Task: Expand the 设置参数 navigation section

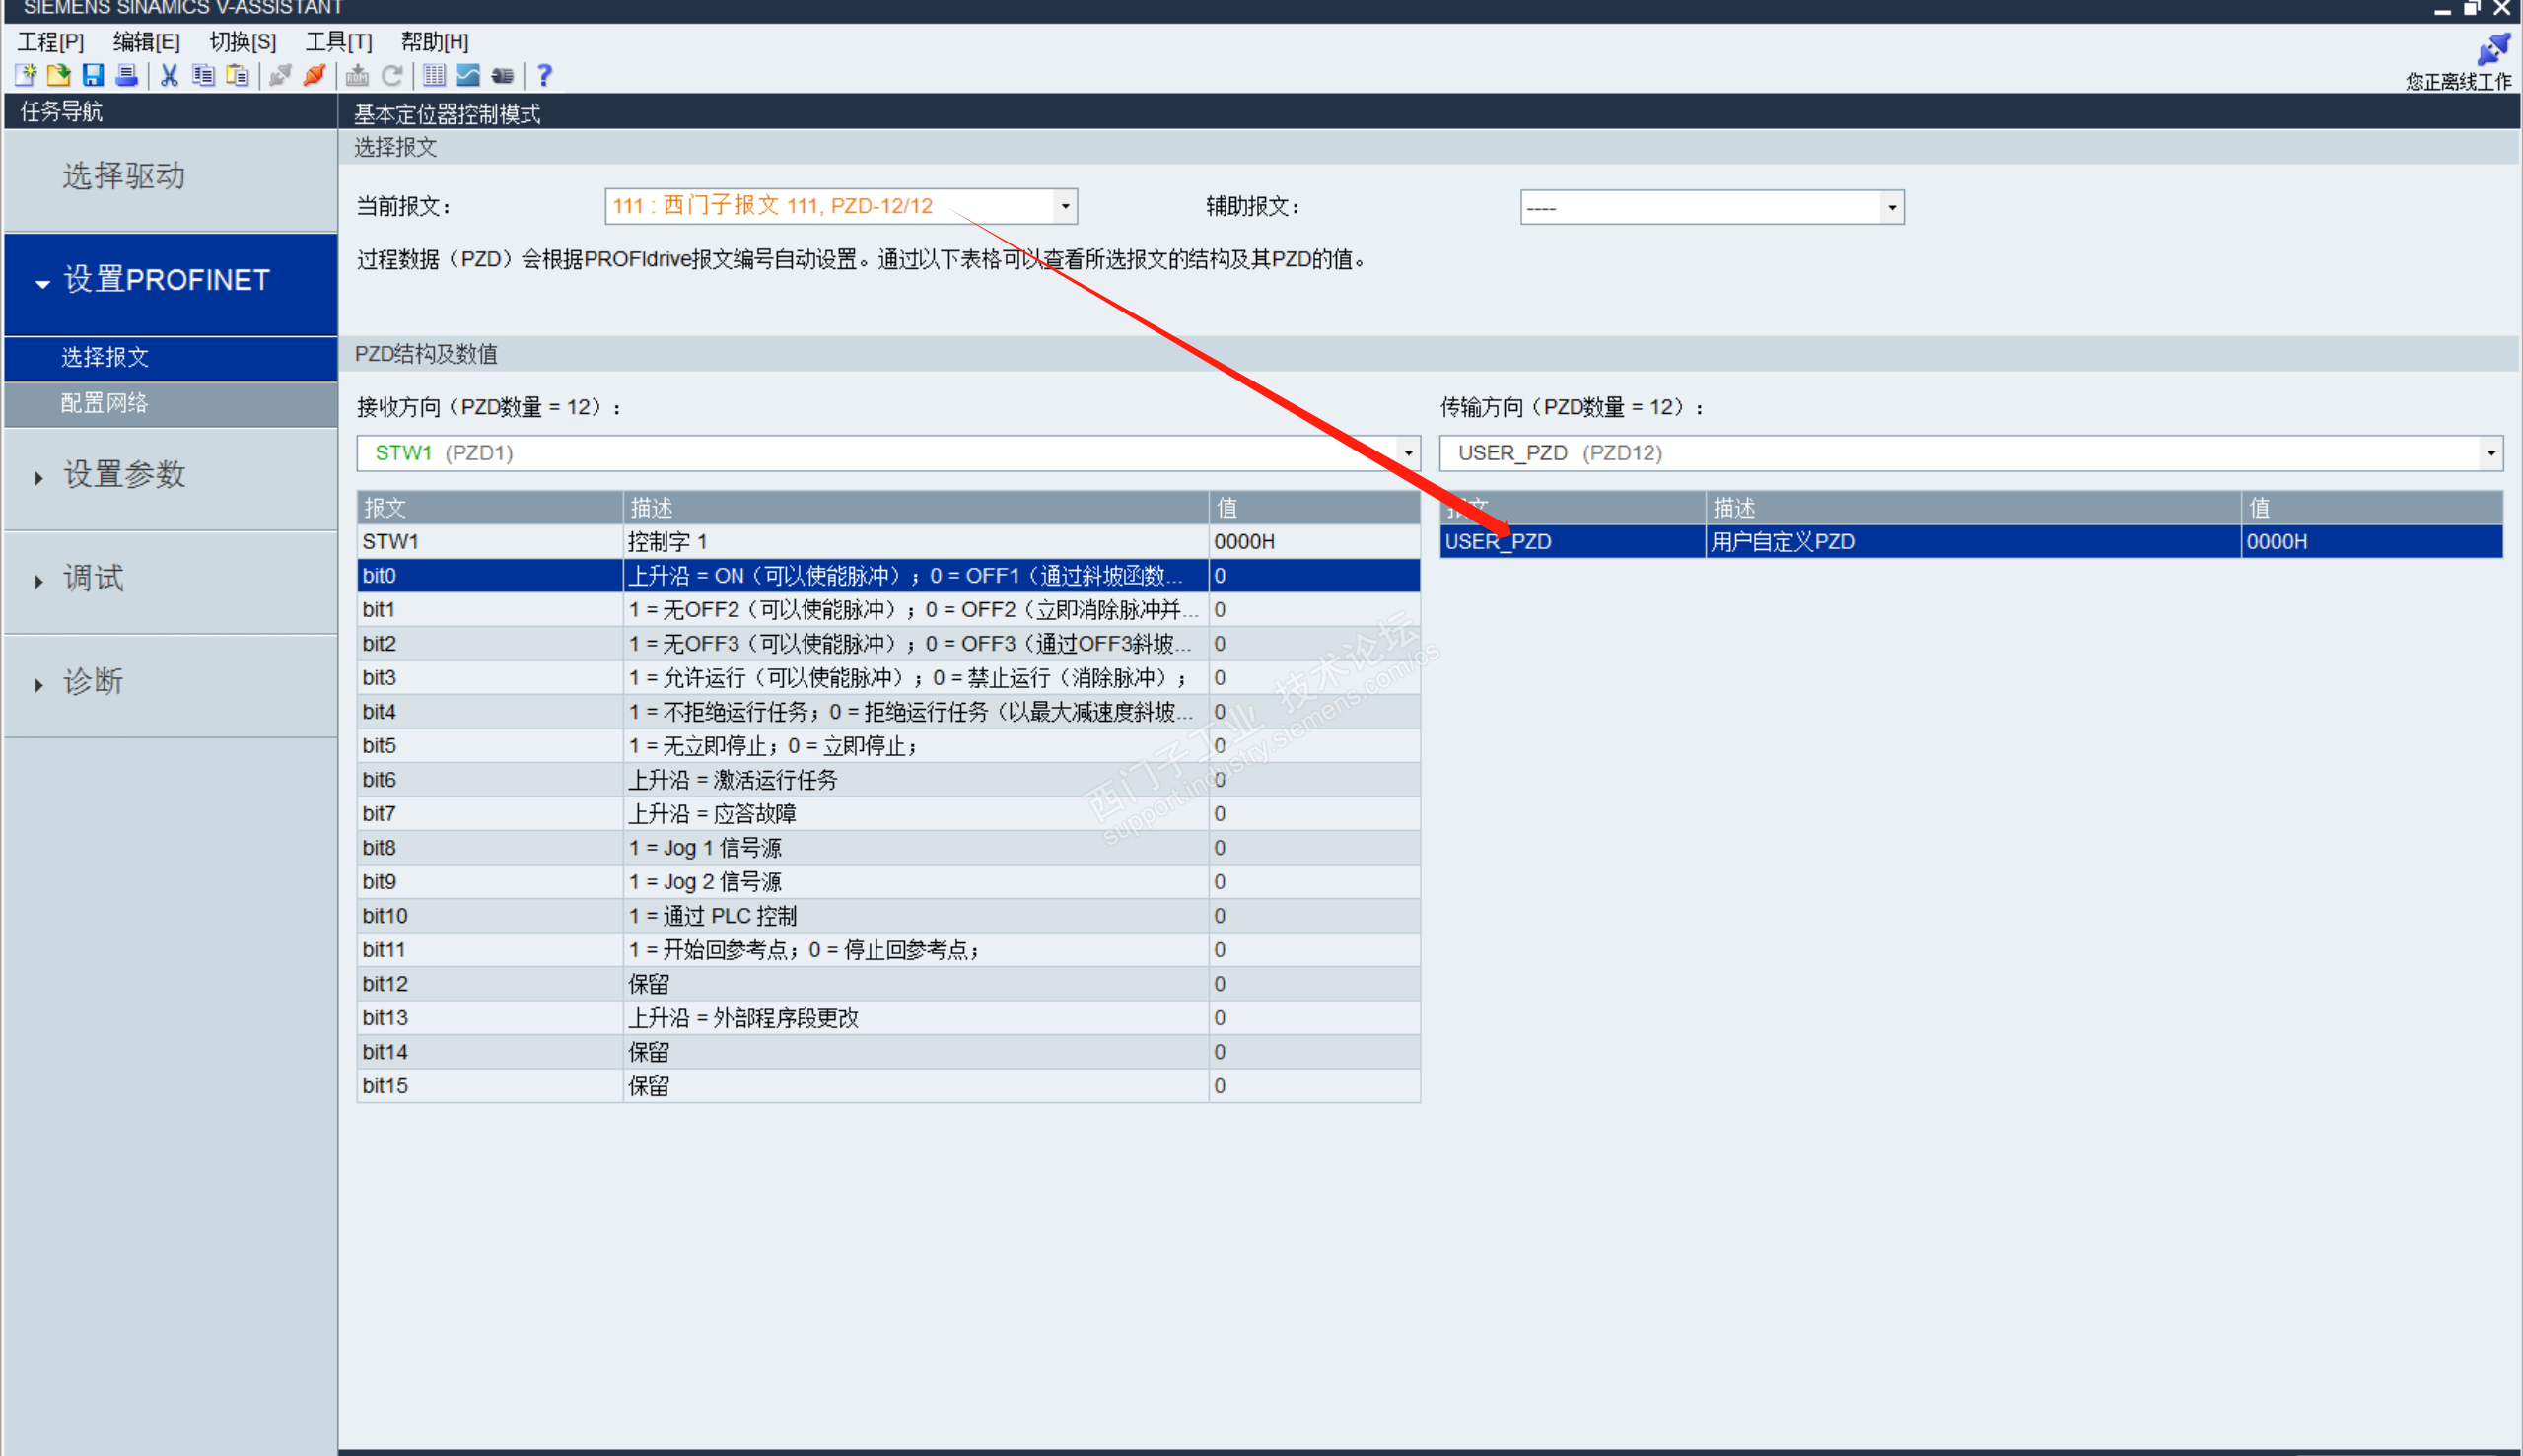Action: tap(125, 475)
